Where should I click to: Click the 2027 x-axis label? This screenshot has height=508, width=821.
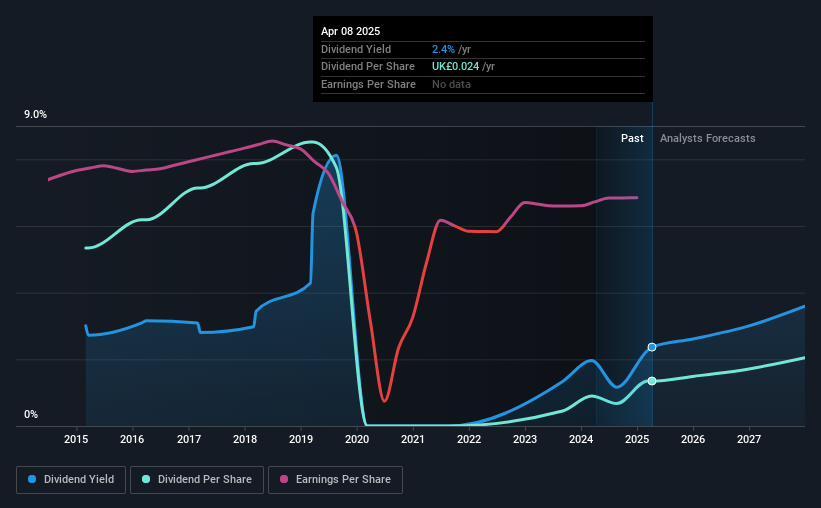click(x=749, y=439)
